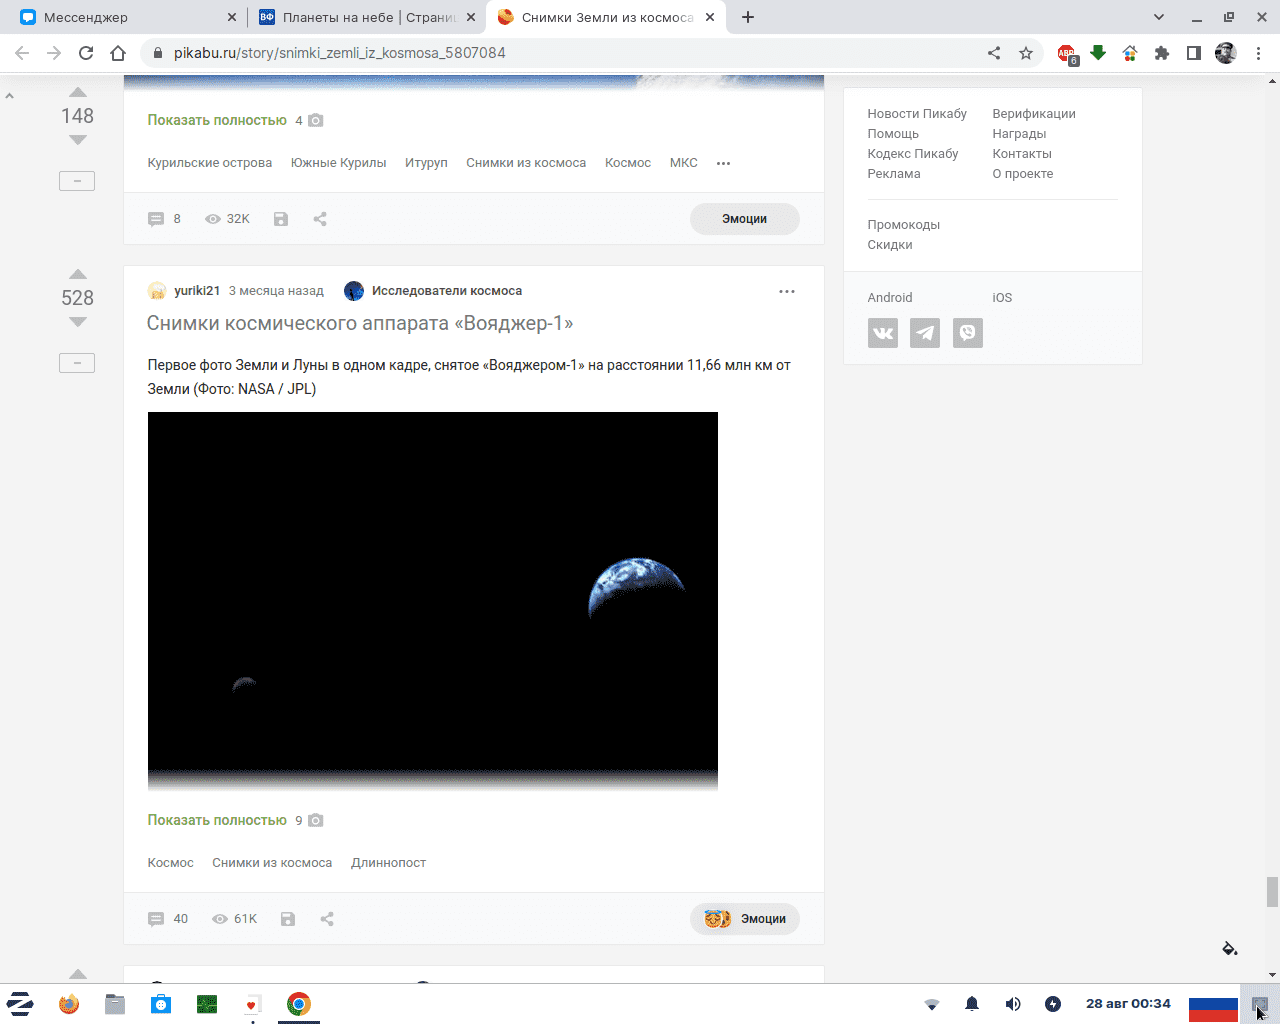This screenshot has height=1024, width=1280.
Task: Open comments icon showing 8 comments
Action: pyautogui.click(x=156, y=219)
